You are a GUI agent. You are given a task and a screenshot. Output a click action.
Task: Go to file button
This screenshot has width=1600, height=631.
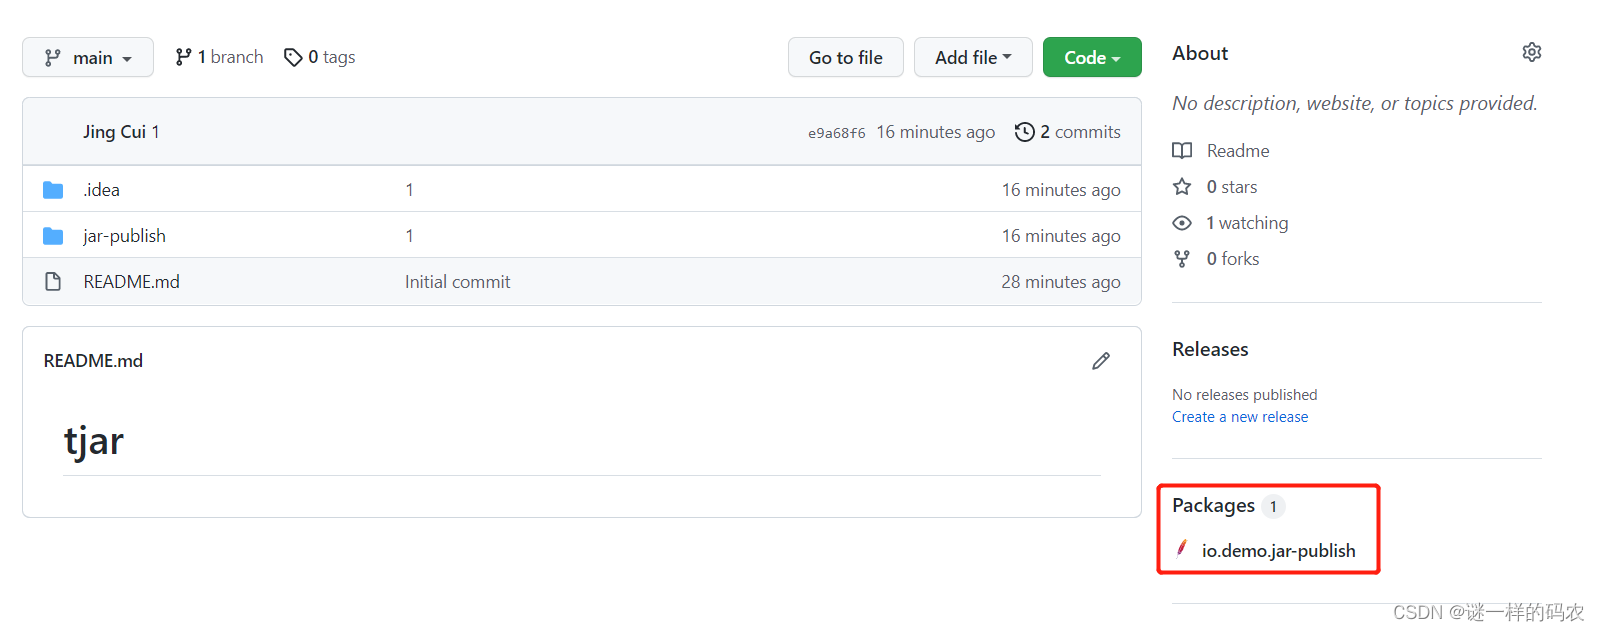846,57
